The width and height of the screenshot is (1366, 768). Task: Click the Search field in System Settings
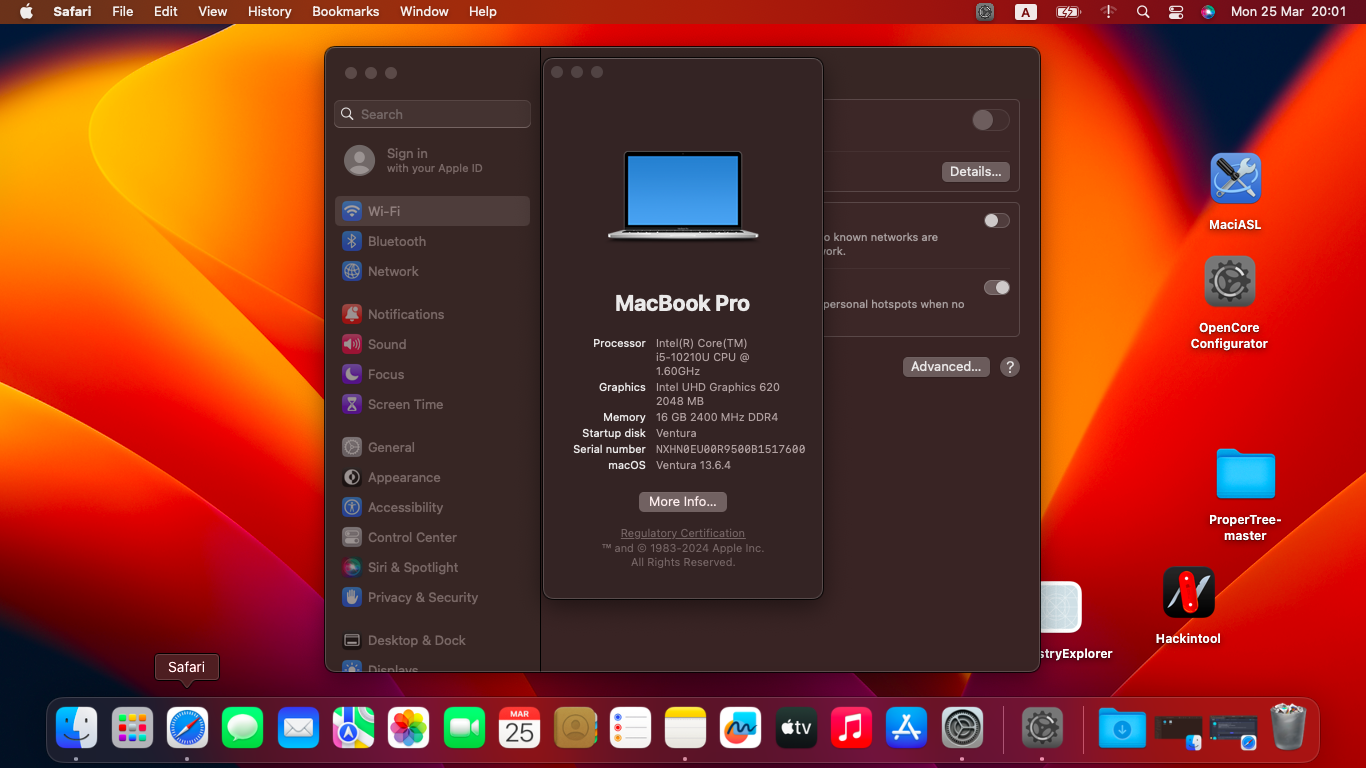432,114
